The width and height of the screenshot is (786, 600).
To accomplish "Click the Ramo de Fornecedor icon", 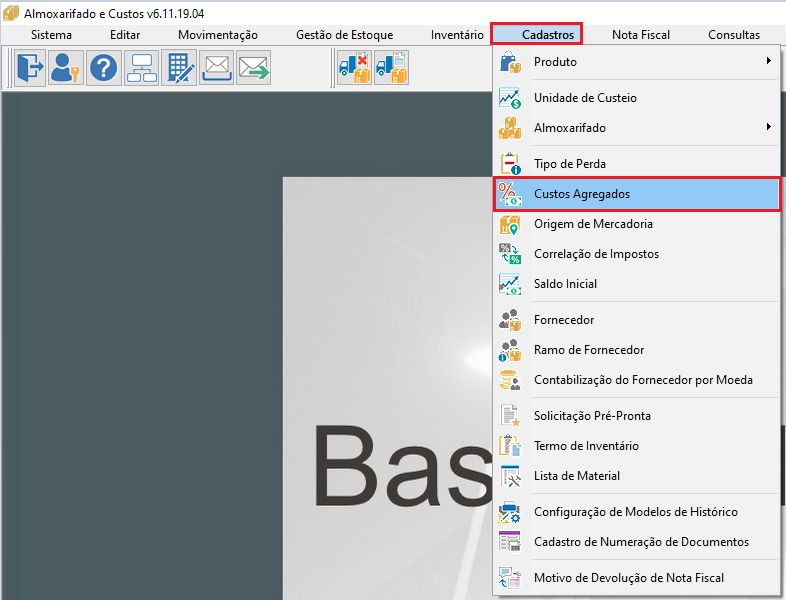I will tap(510, 350).
